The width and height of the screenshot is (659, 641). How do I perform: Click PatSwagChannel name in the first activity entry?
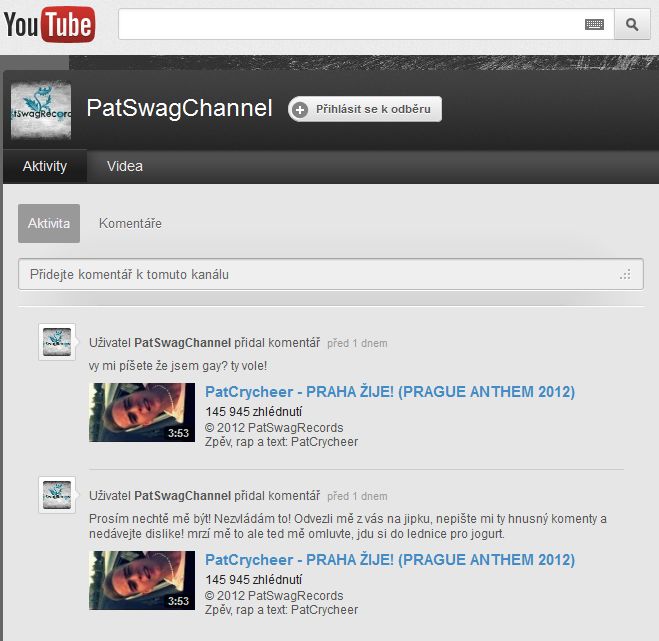pyautogui.click(x=182, y=343)
